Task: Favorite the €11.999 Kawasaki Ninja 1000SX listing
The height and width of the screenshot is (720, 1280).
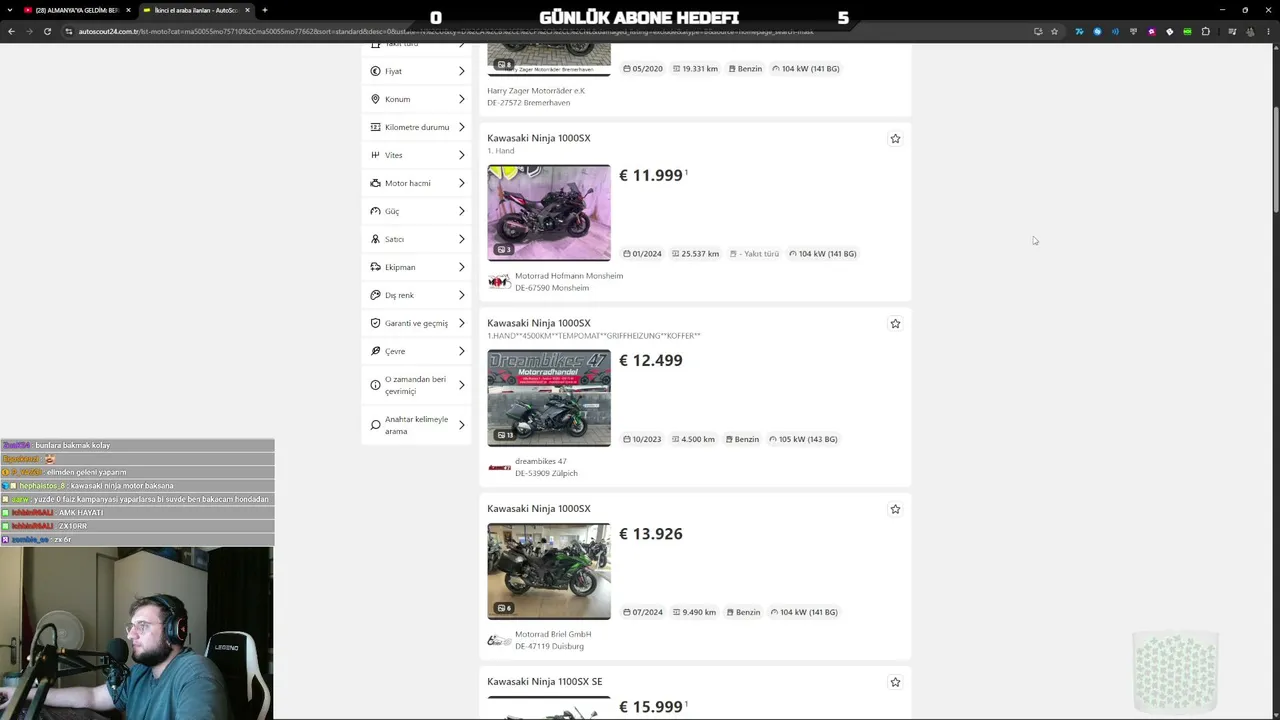Action: tap(895, 139)
